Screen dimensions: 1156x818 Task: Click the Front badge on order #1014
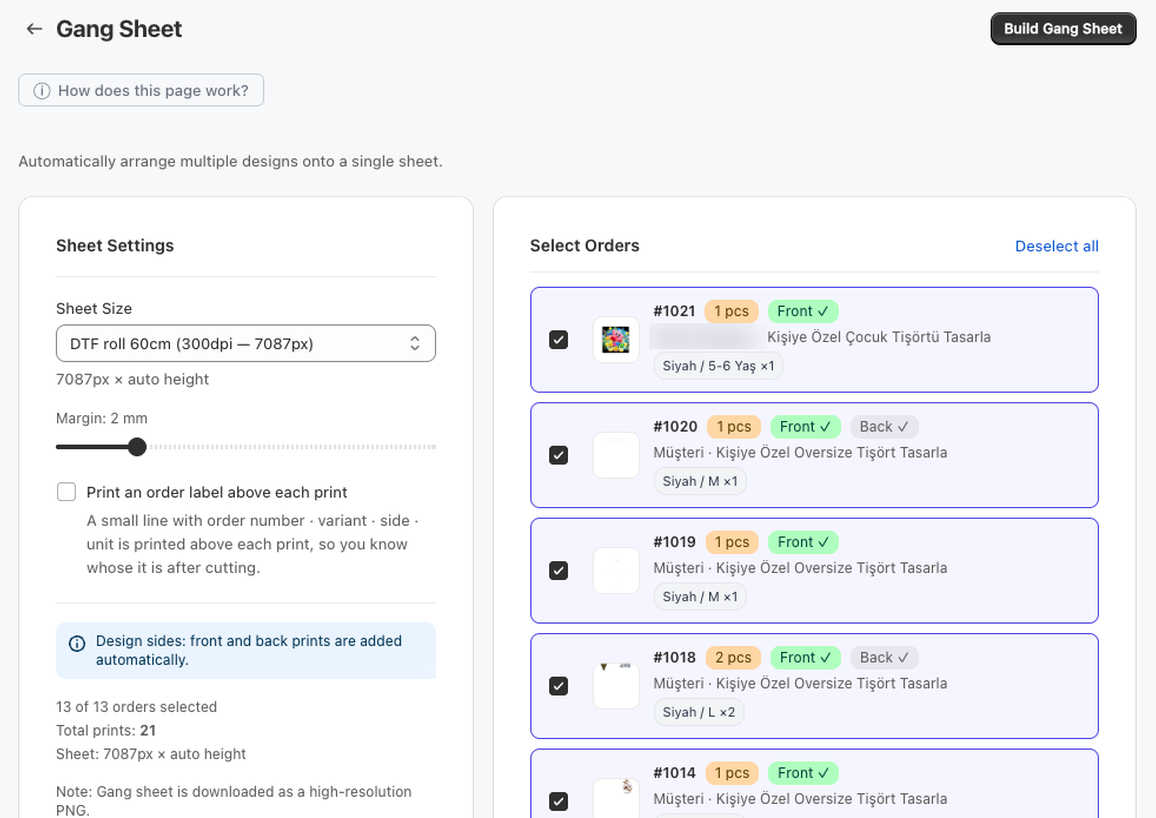point(803,773)
